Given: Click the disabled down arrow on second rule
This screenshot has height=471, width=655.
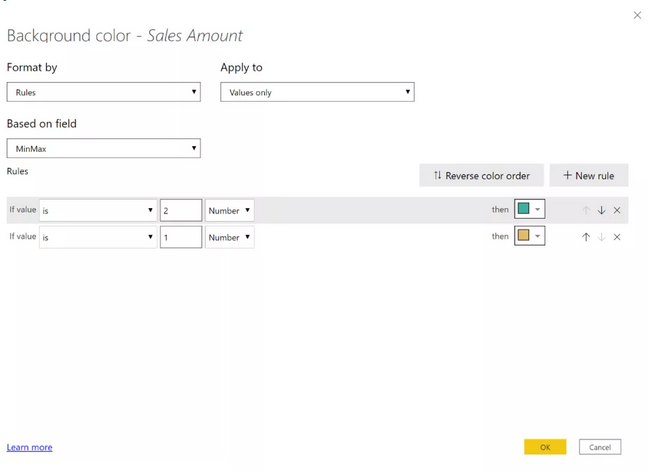Looking at the screenshot, I should point(601,237).
